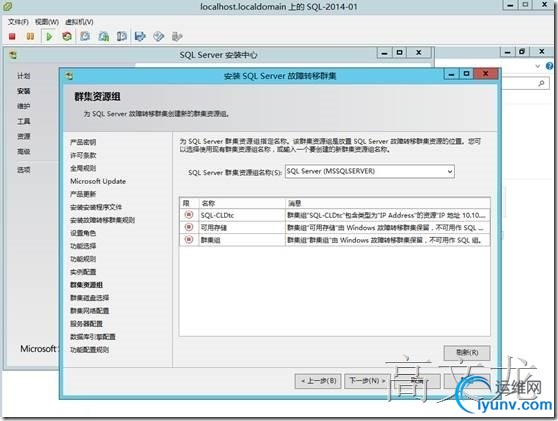Click the 群集磁盘选择 wizard step
This screenshot has height=421, width=558.
[89, 298]
